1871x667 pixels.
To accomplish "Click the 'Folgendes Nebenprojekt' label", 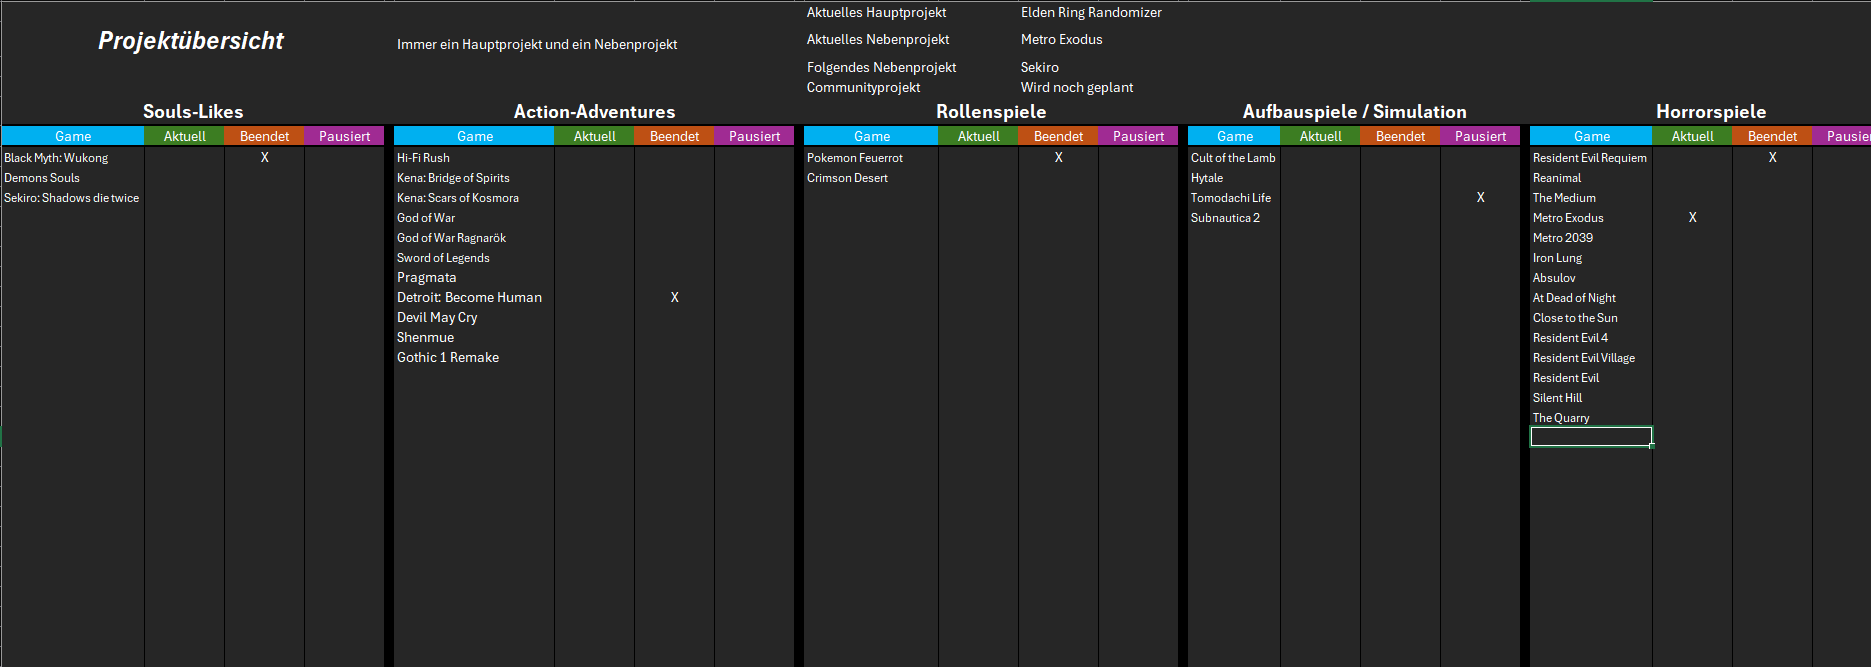I will pyautogui.click(x=881, y=67).
